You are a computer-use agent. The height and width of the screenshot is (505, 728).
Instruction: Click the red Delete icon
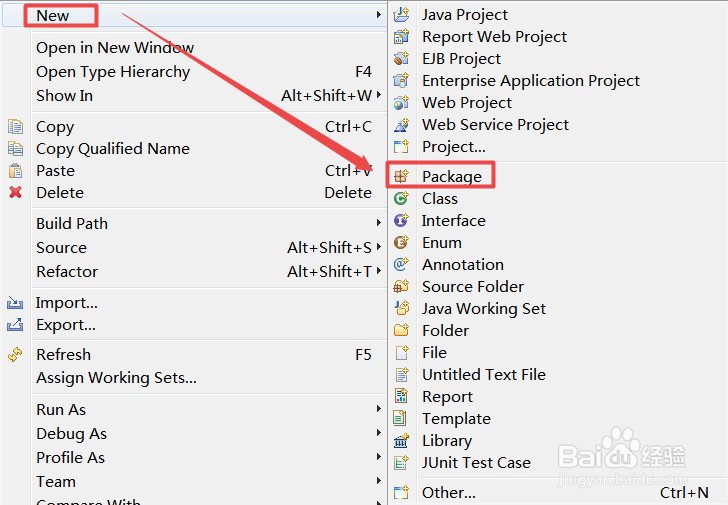click(x=15, y=193)
